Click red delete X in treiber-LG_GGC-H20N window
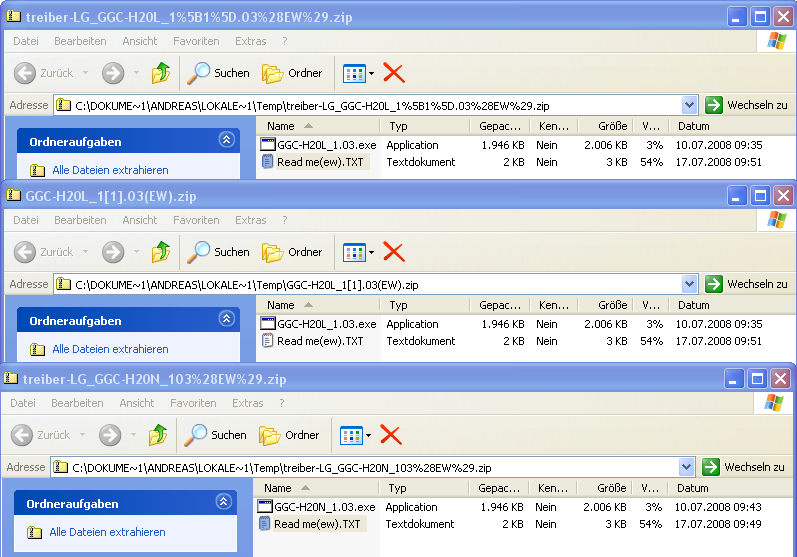Image resolution: width=797 pixels, height=557 pixels. click(x=391, y=435)
